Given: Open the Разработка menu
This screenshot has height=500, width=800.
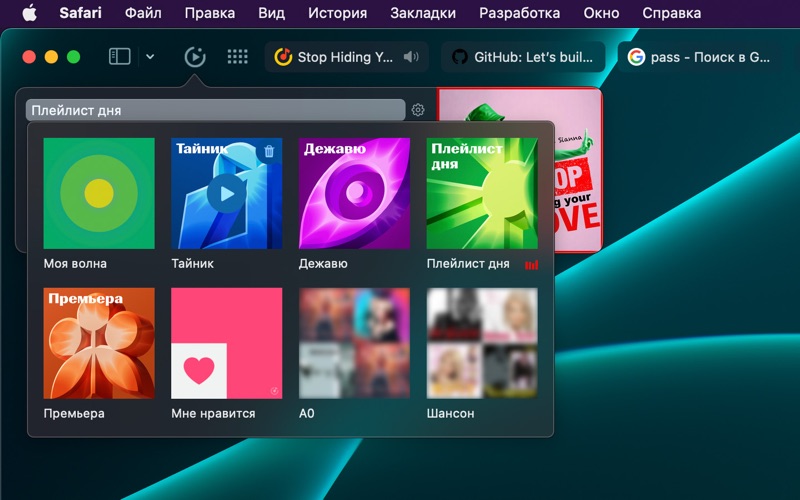Looking at the screenshot, I should click(x=519, y=13).
